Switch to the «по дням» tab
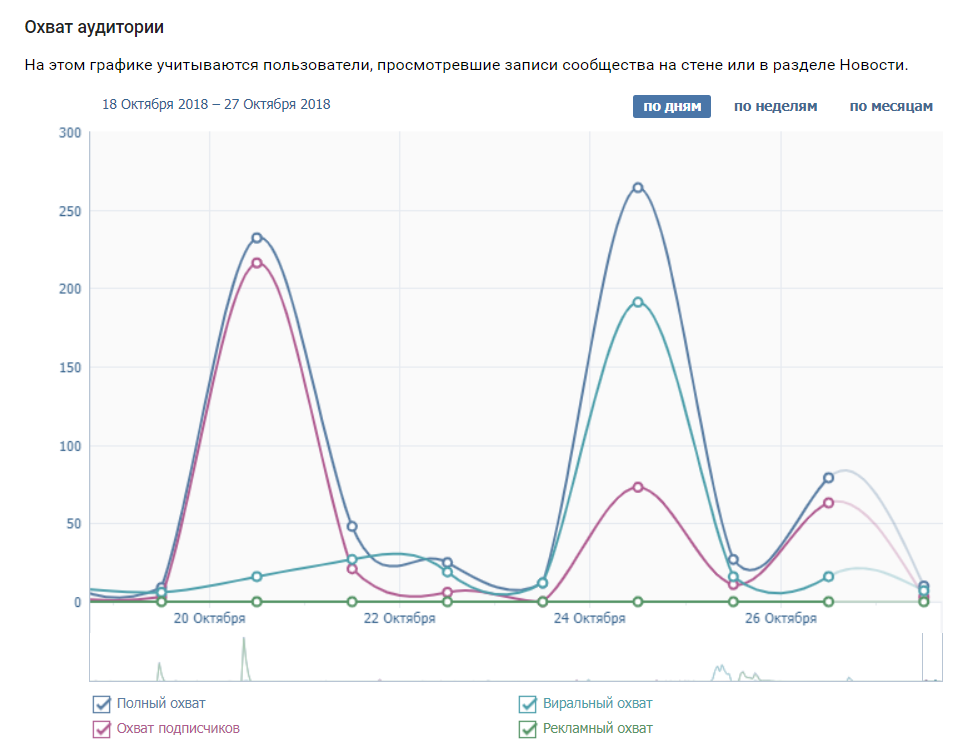Screen dimensions: 964x755 (x=671, y=107)
